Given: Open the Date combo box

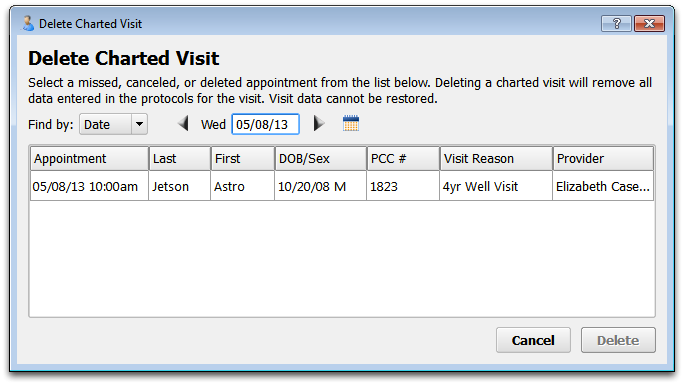Looking at the screenshot, I should tap(113, 124).
